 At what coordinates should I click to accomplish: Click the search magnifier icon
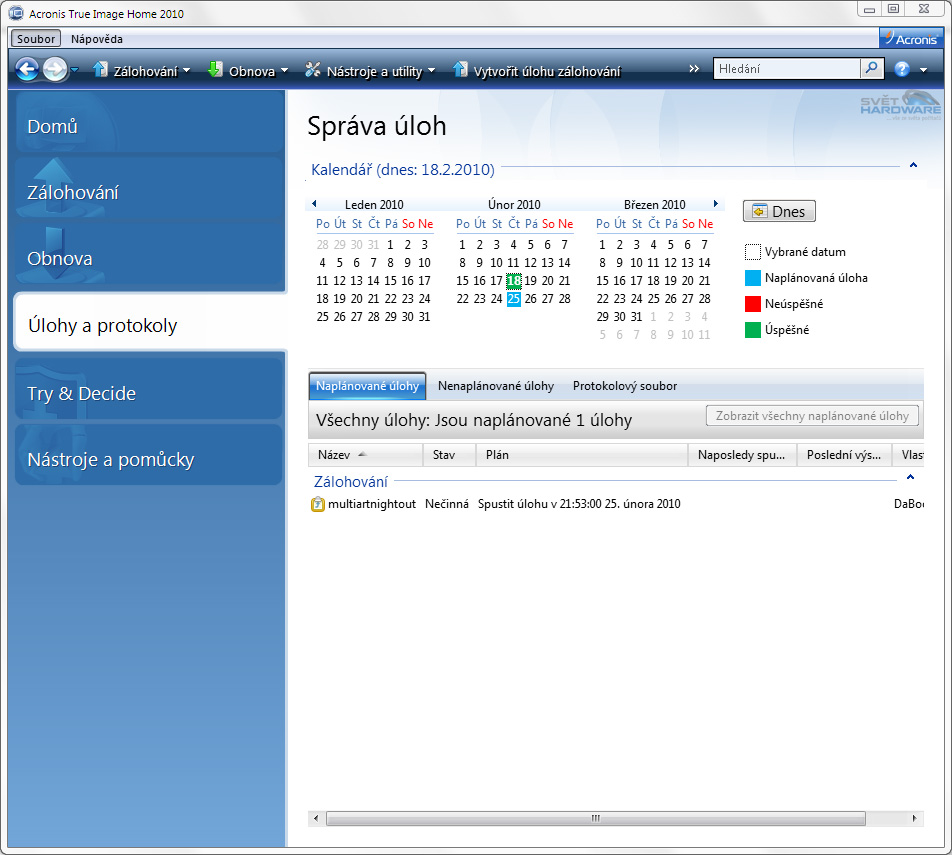click(x=872, y=69)
